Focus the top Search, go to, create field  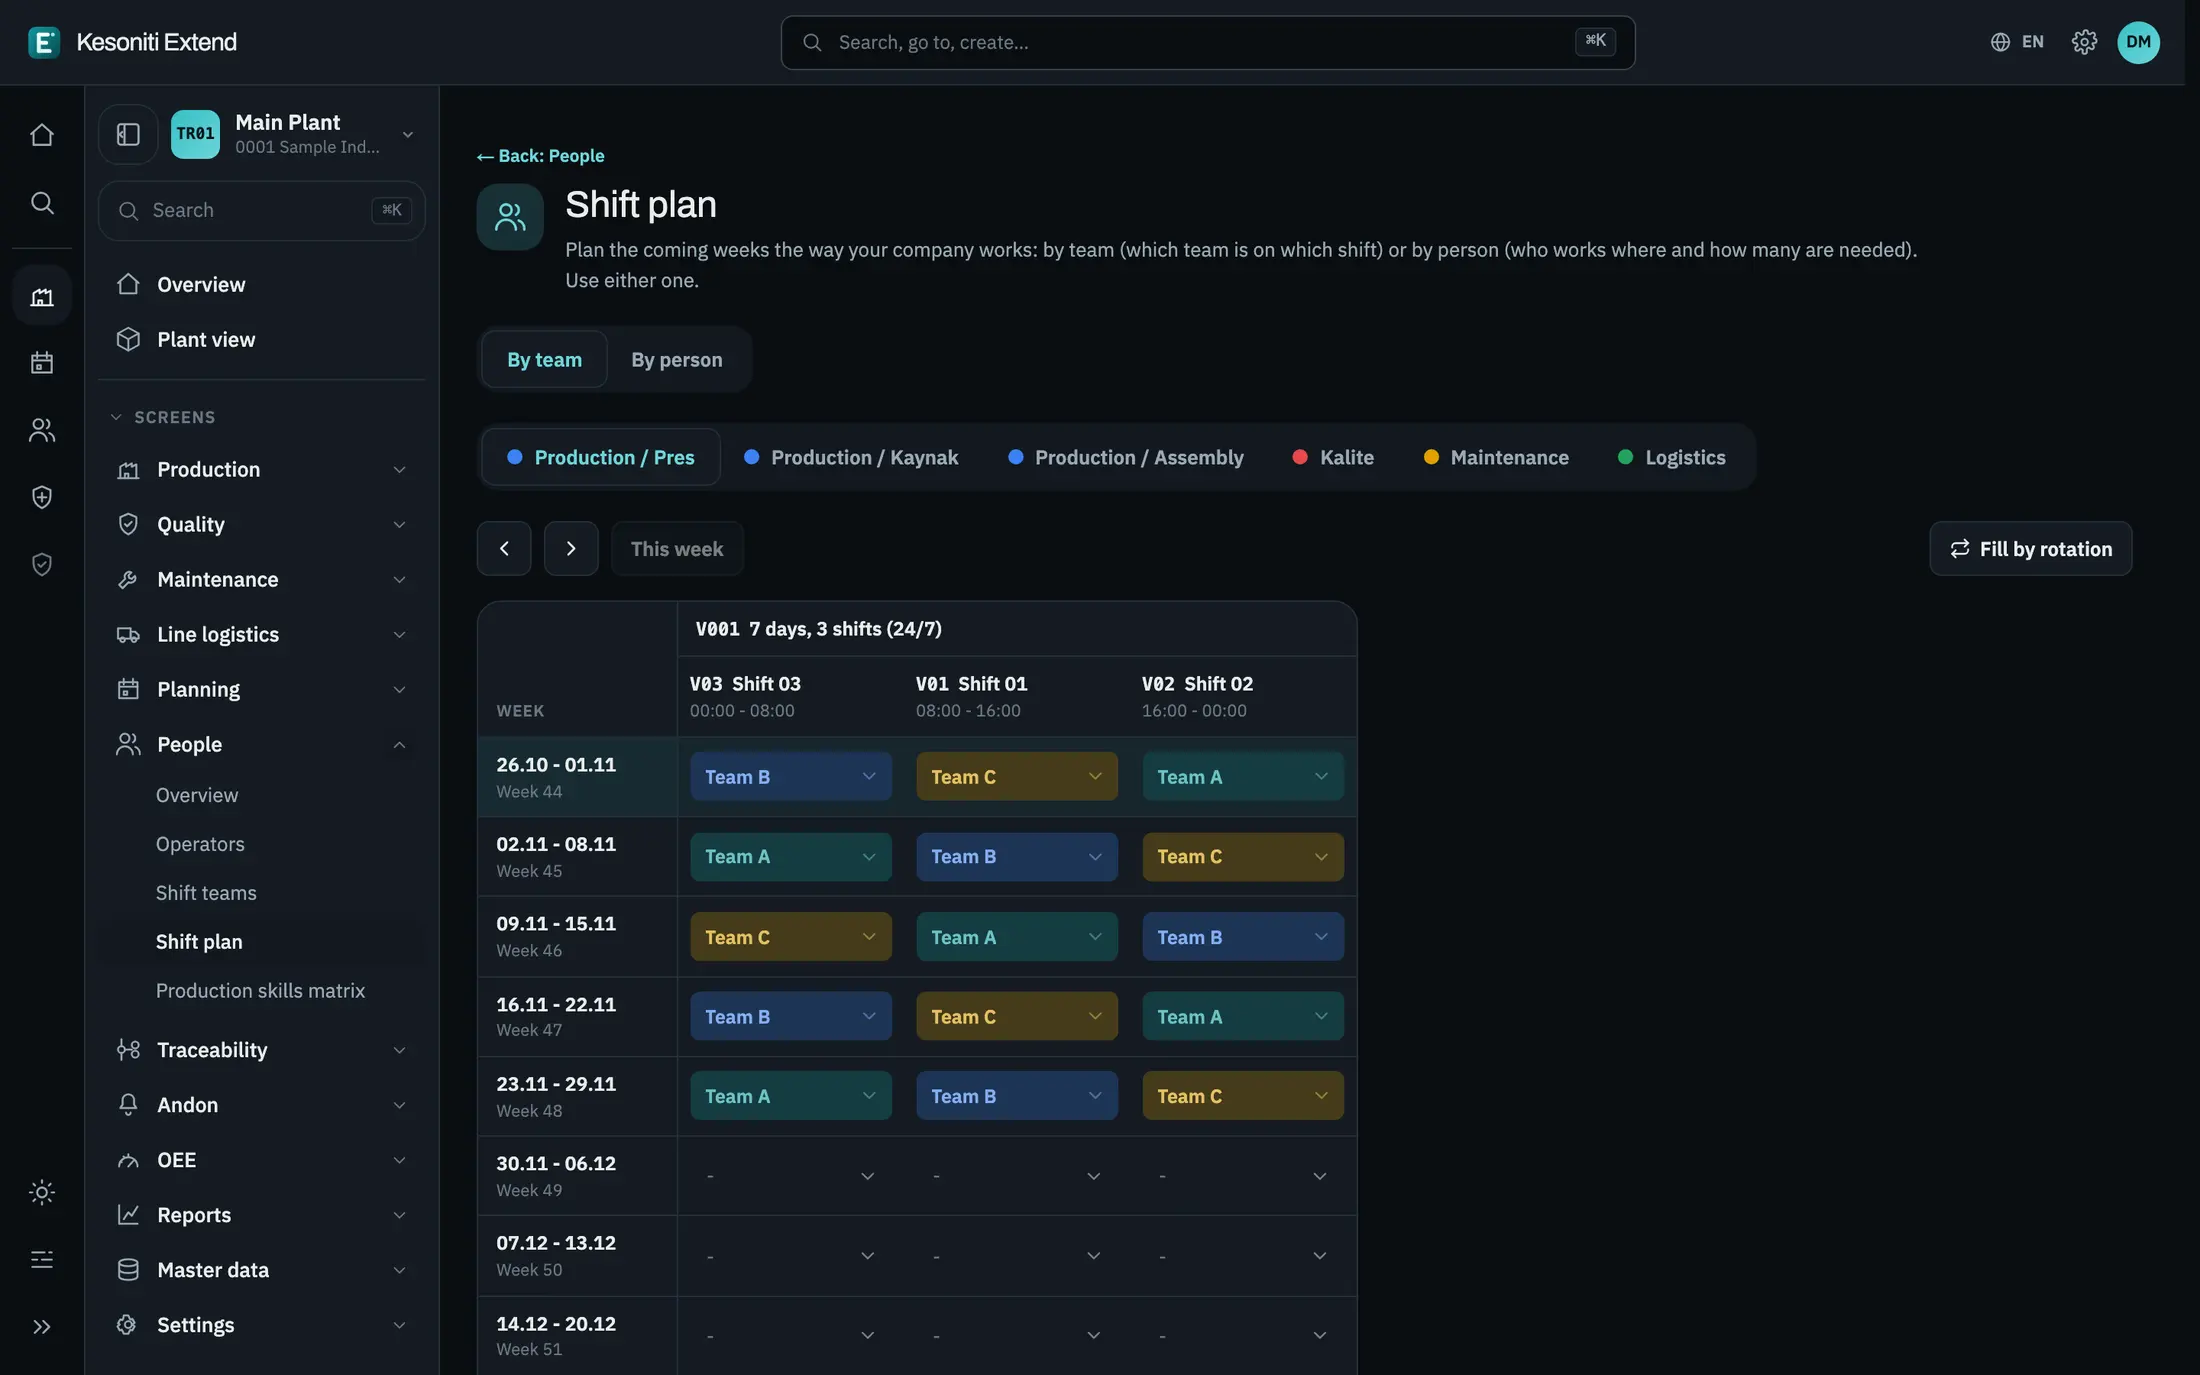pos(1207,42)
